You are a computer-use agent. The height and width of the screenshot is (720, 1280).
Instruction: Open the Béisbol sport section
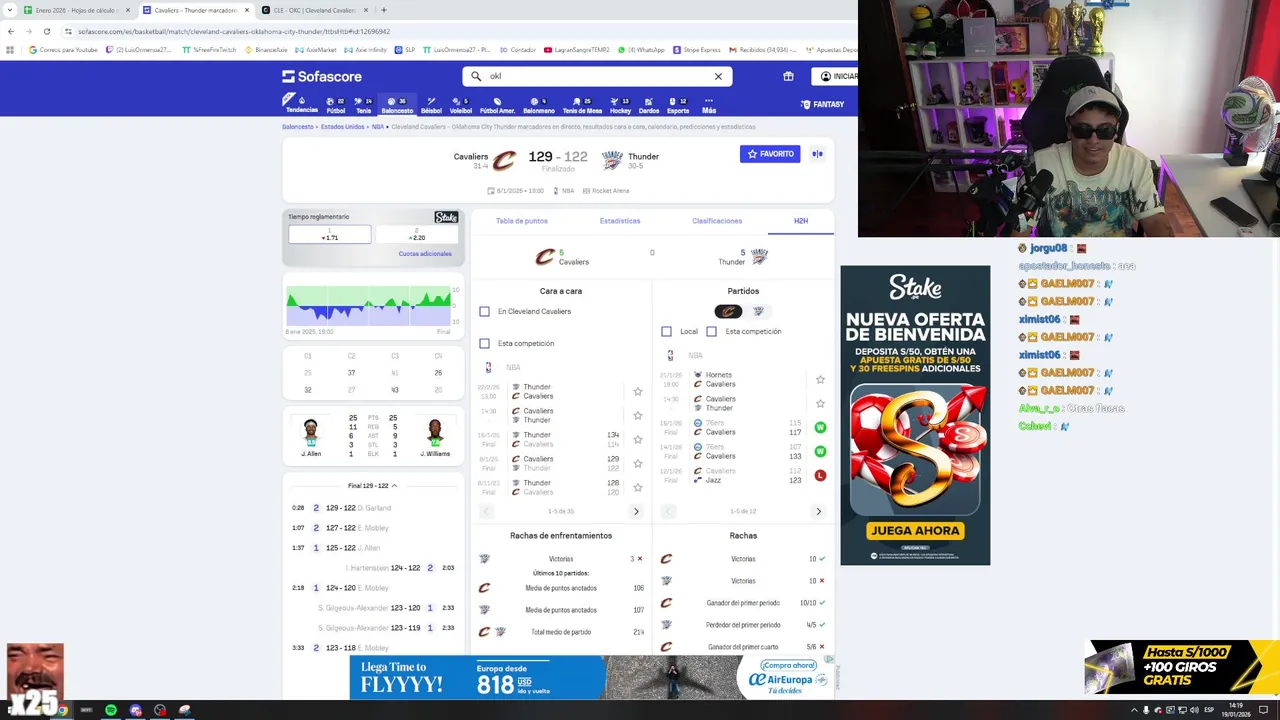click(x=431, y=105)
